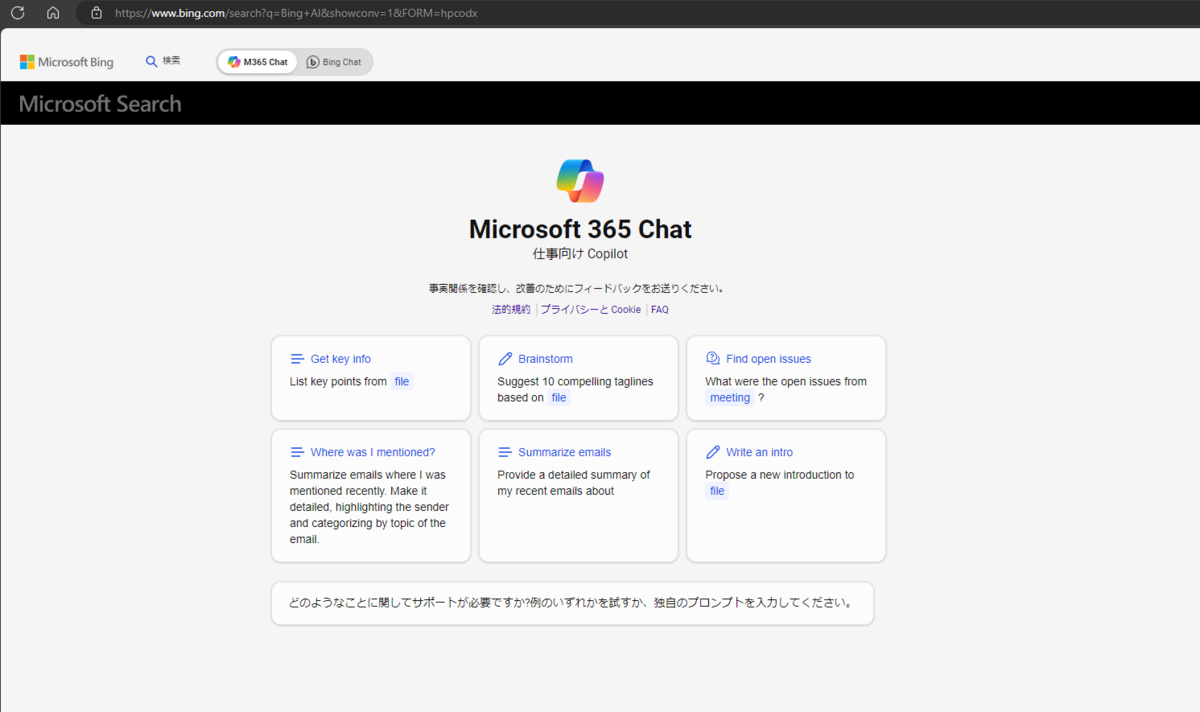Click the file chip in Get key info
Viewport: 1200px width, 712px height.
point(402,381)
